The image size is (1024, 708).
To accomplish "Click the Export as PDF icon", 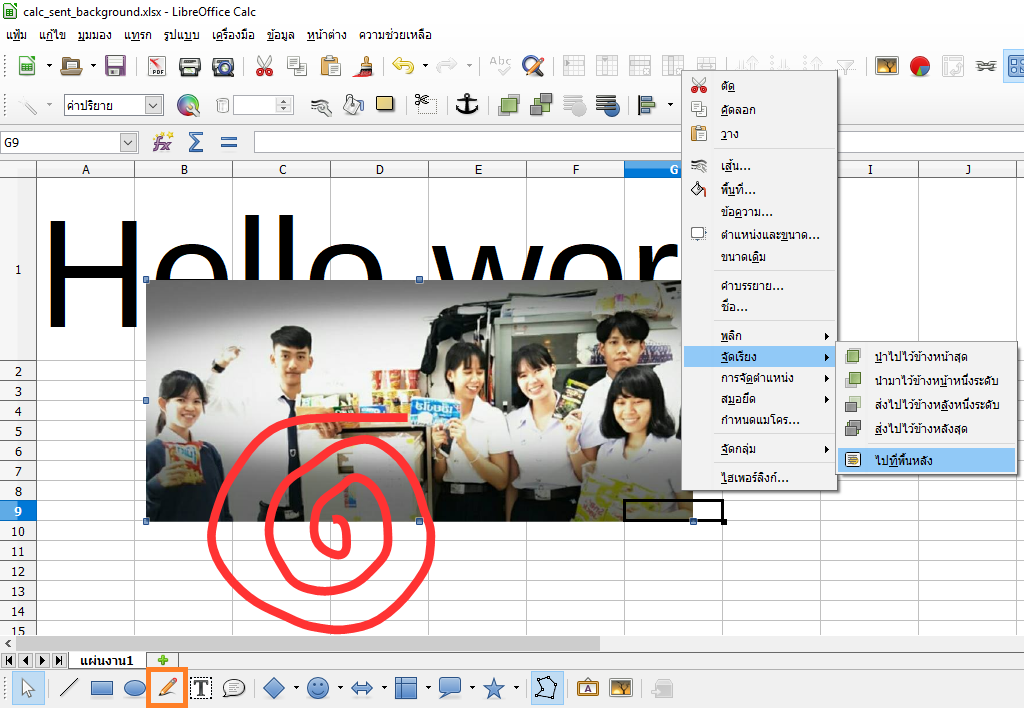I will pos(157,66).
